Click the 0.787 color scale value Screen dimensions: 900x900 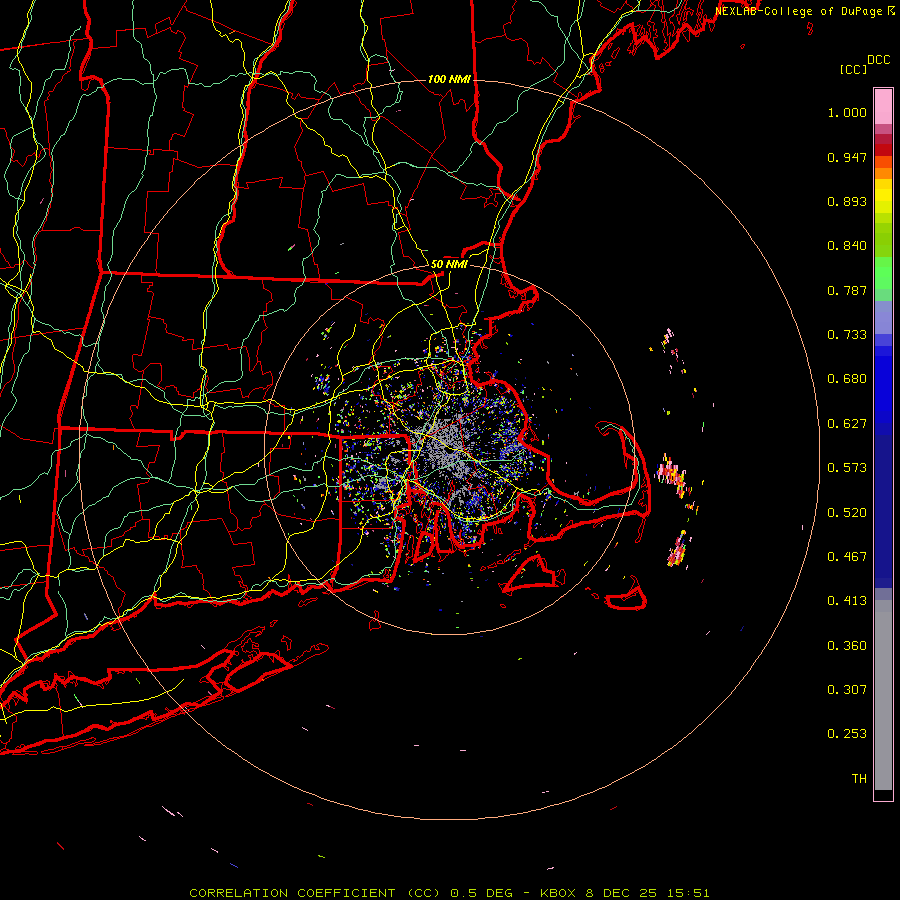pos(847,290)
